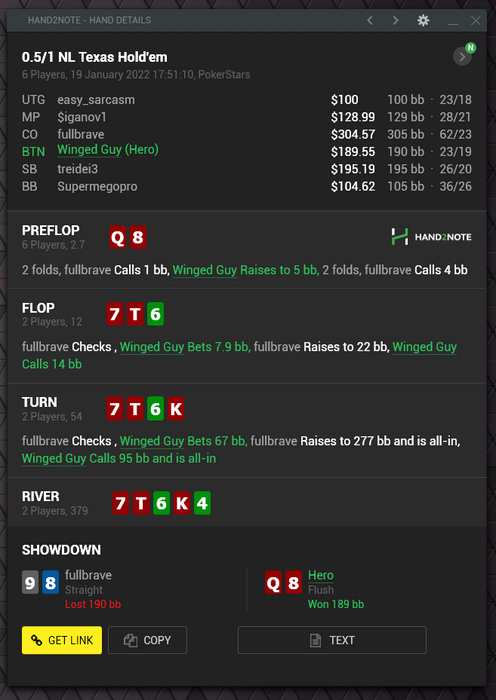Click blue 8 card of fullbrave
This screenshot has width=496, height=700.
50,583
